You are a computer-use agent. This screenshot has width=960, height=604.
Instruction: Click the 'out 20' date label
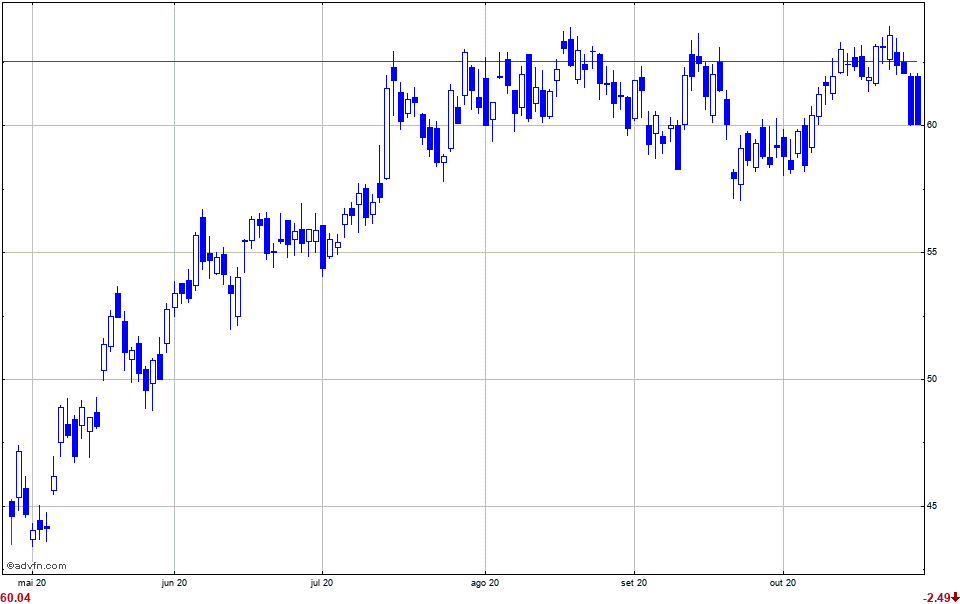coord(783,583)
